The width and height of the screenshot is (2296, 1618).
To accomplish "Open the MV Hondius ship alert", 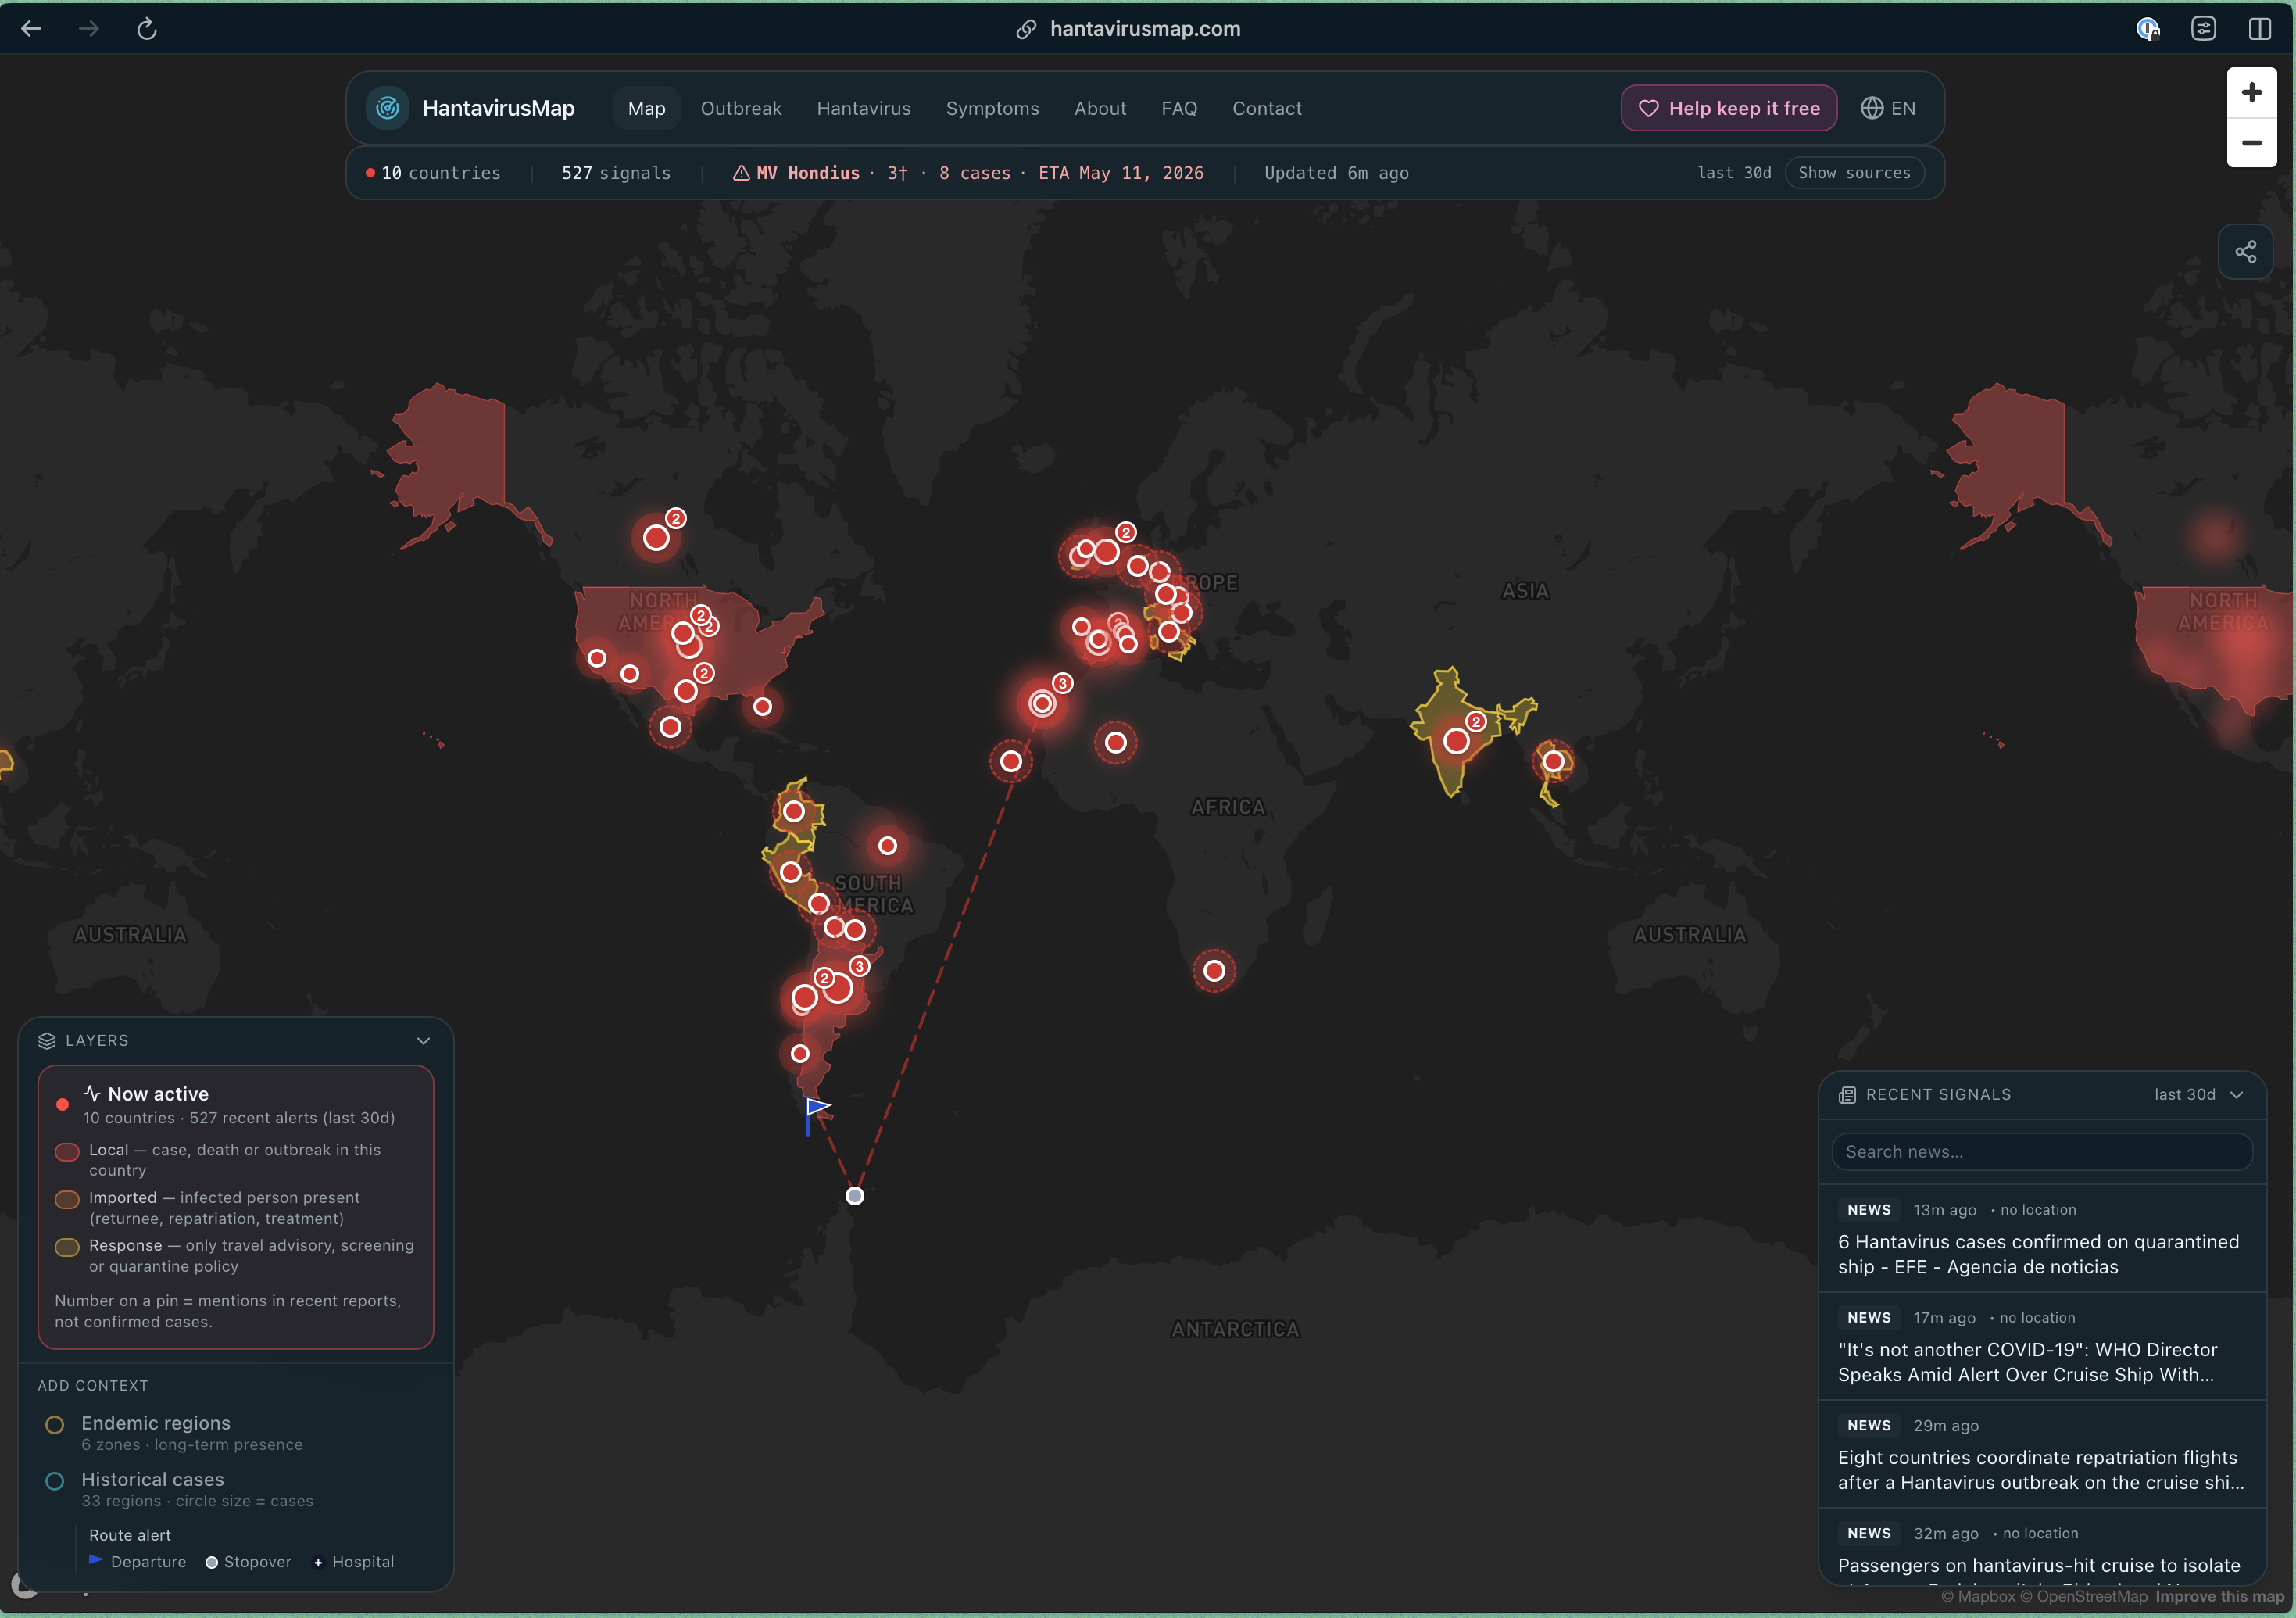I will (x=968, y=173).
